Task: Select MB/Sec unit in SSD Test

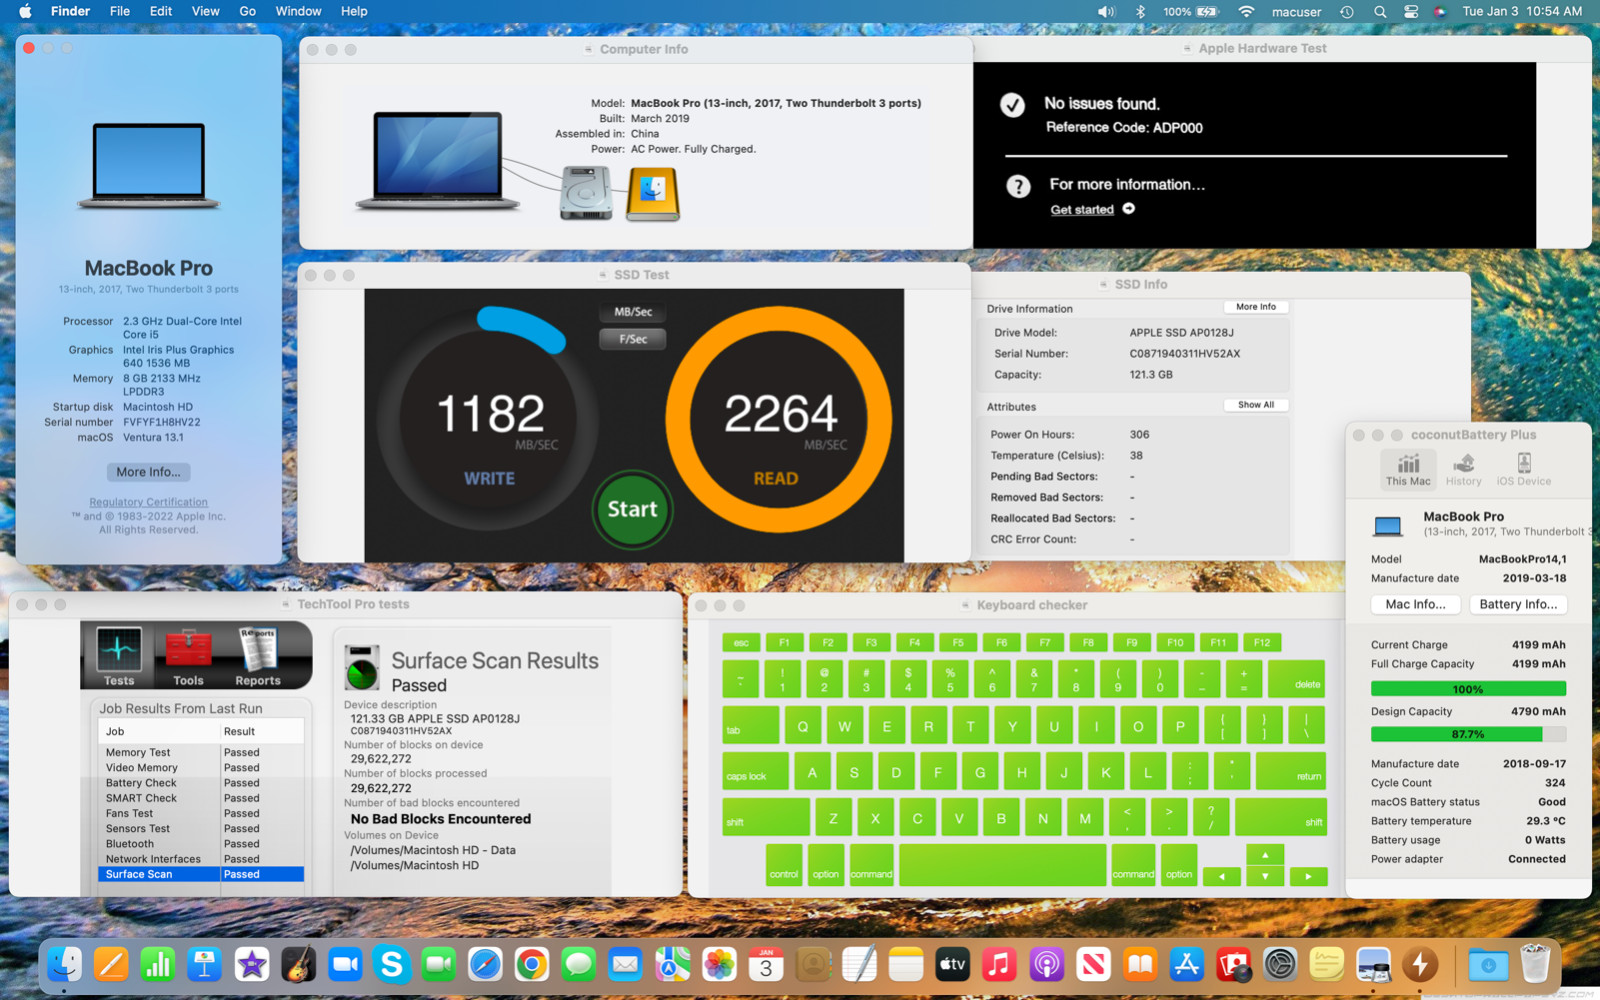Action: click(633, 312)
